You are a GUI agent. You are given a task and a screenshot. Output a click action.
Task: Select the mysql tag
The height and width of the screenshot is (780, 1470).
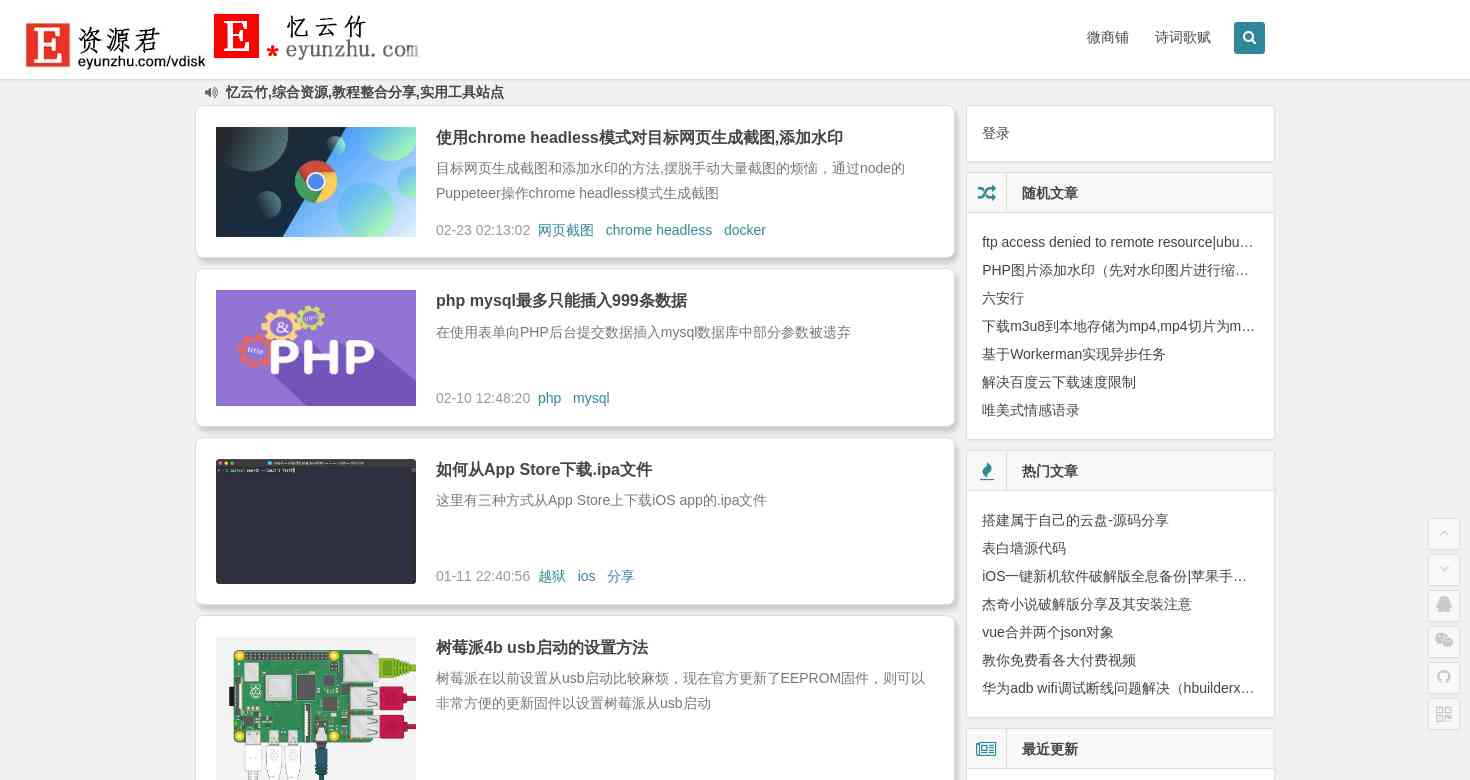coord(591,398)
